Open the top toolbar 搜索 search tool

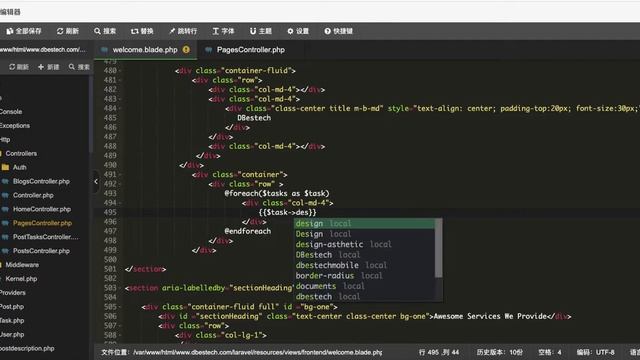pyautogui.click(x=105, y=31)
